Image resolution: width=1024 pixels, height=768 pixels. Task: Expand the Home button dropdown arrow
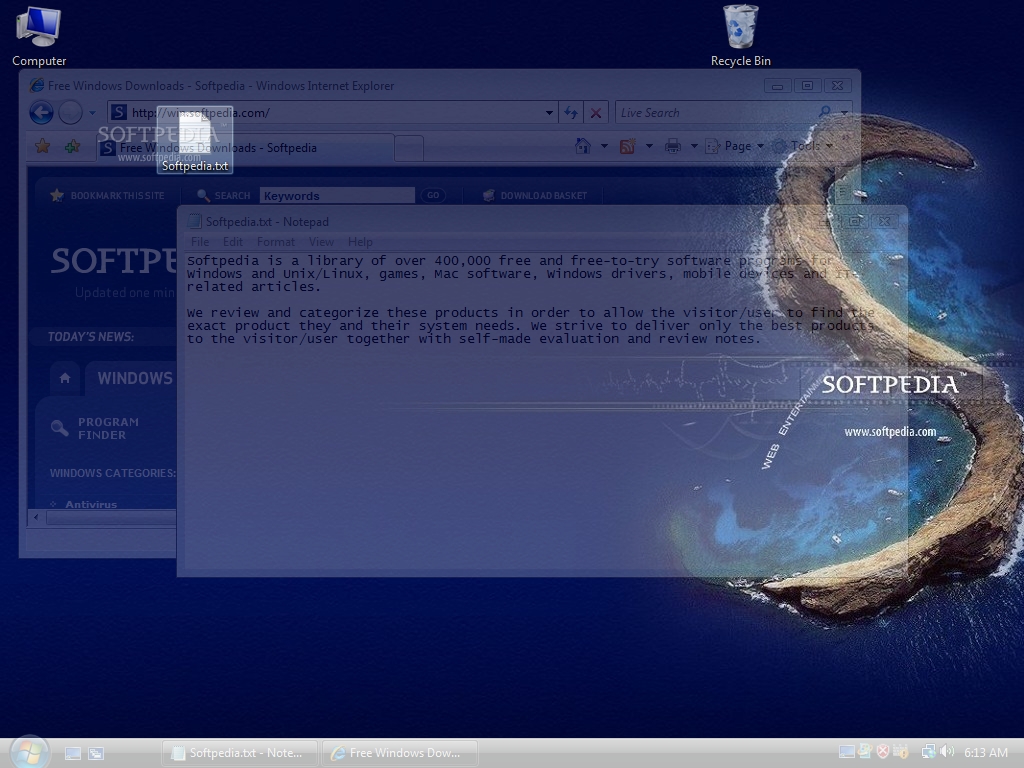(x=604, y=146)
